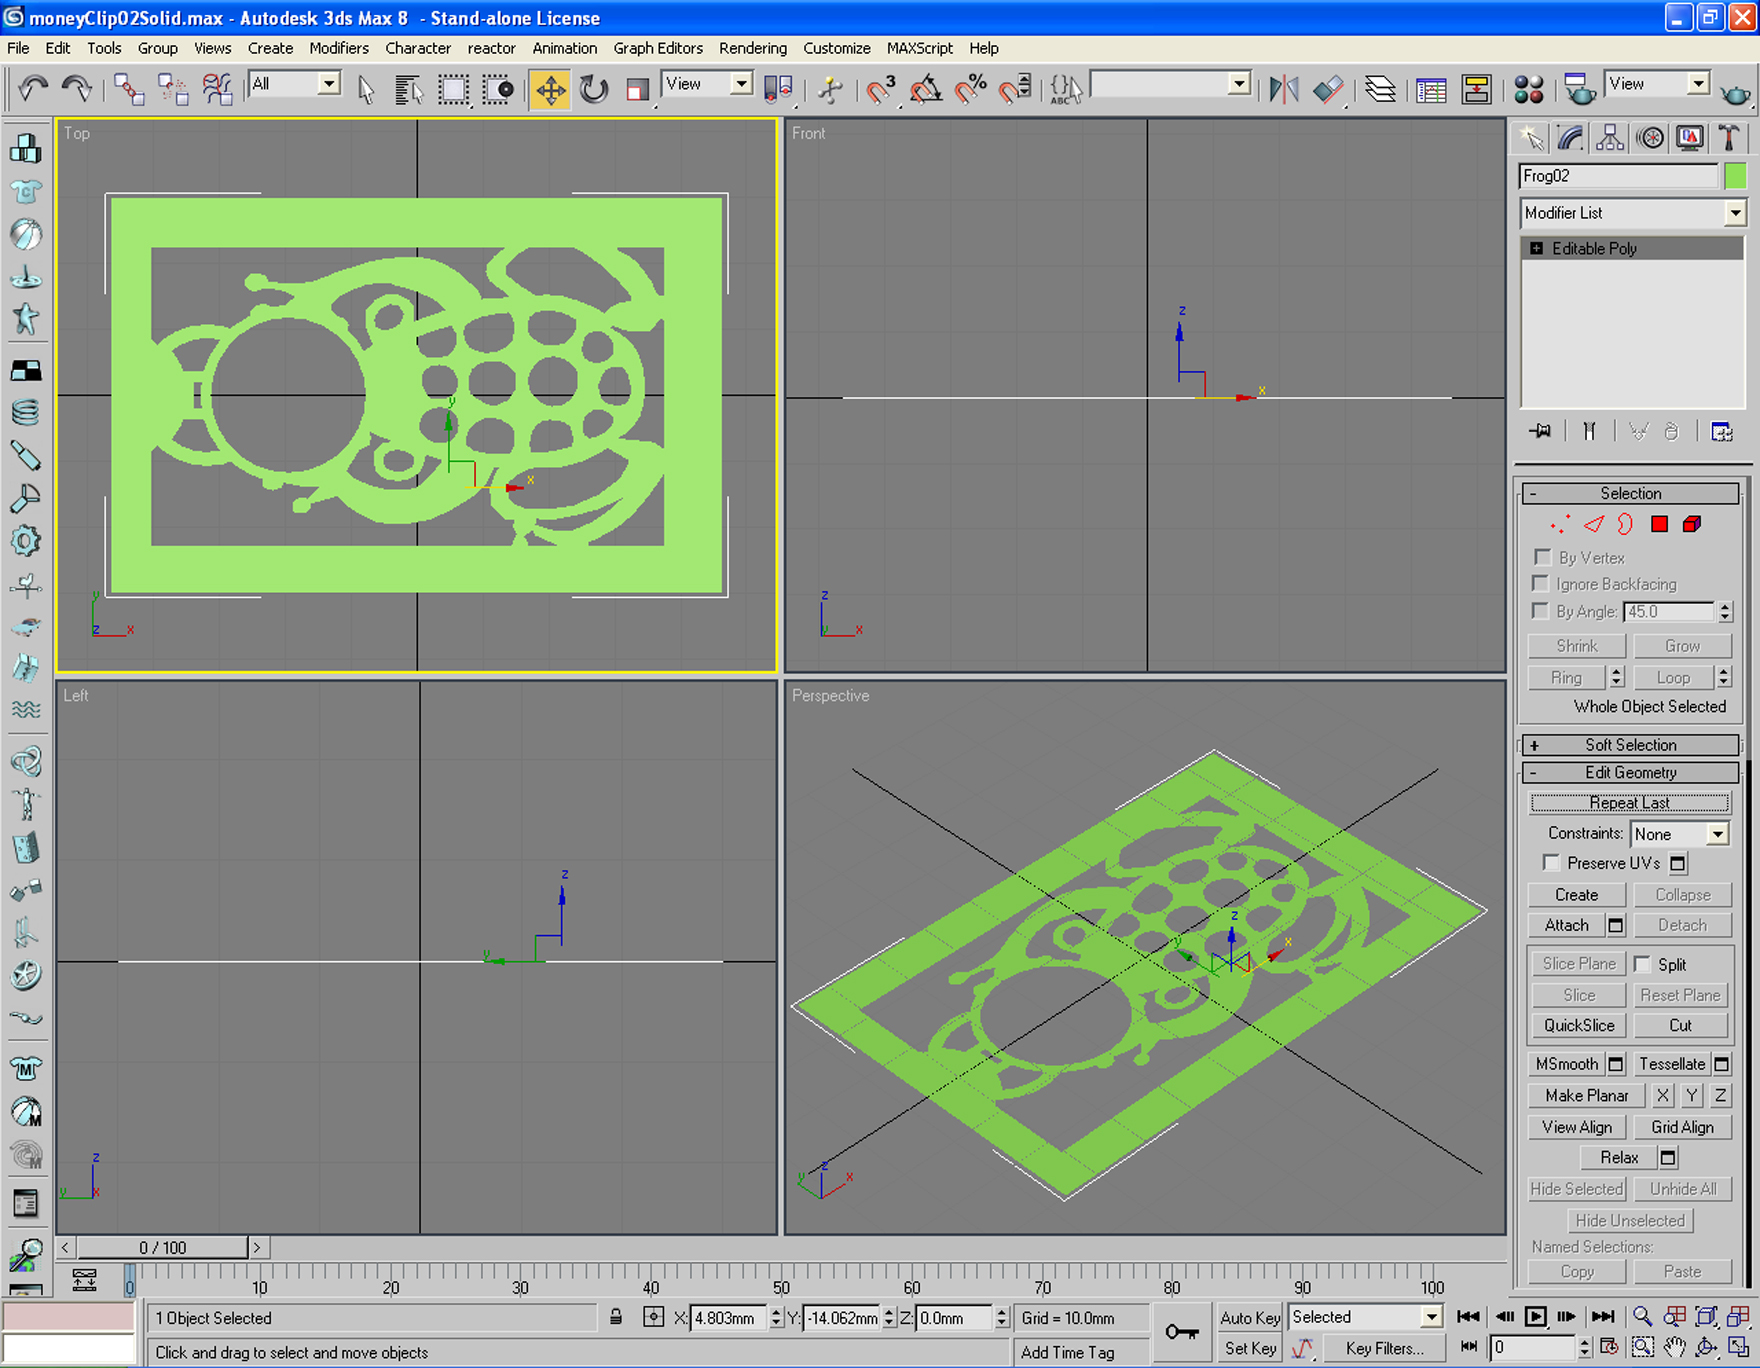Select the Rotate tool in toolbar

594,90
